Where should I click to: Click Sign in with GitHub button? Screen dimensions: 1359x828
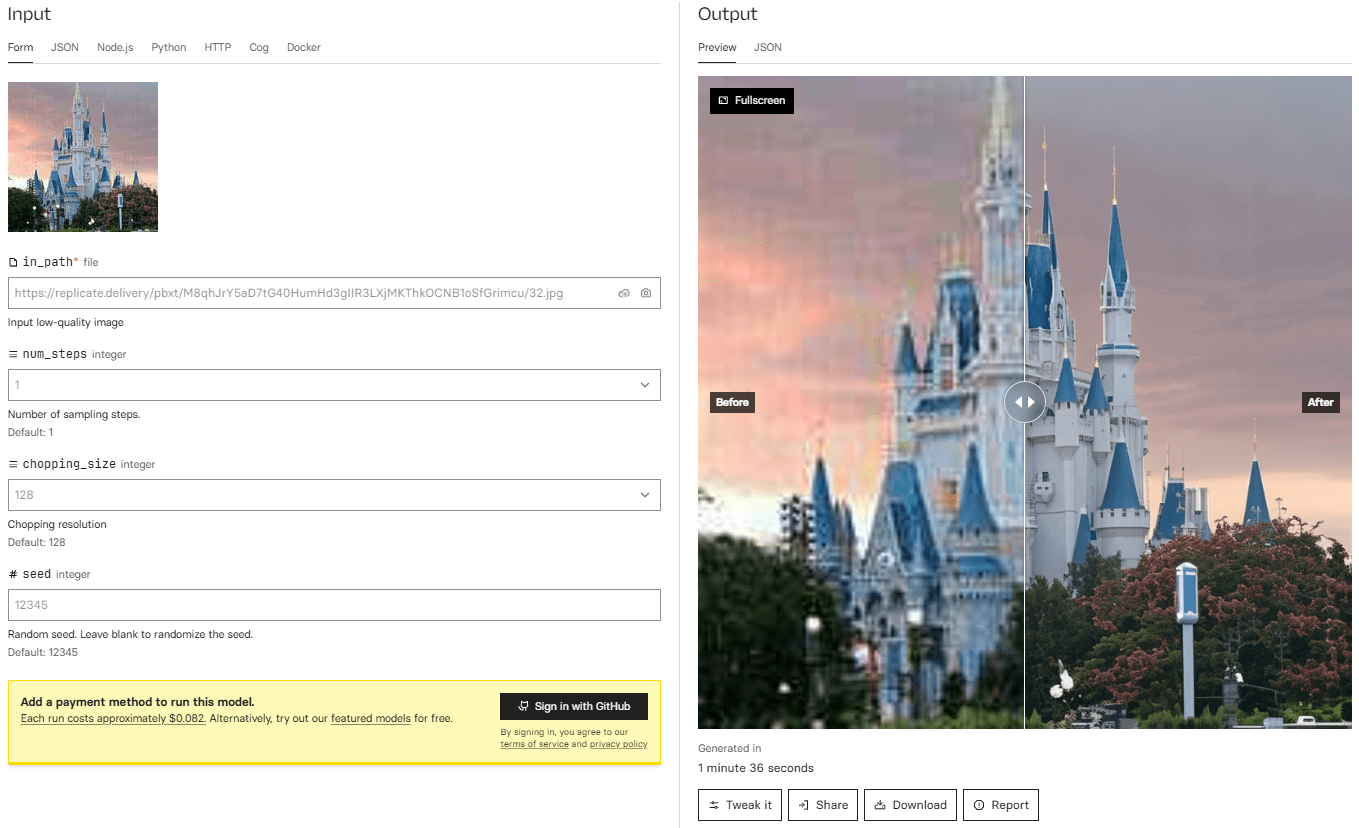point(574,706)
